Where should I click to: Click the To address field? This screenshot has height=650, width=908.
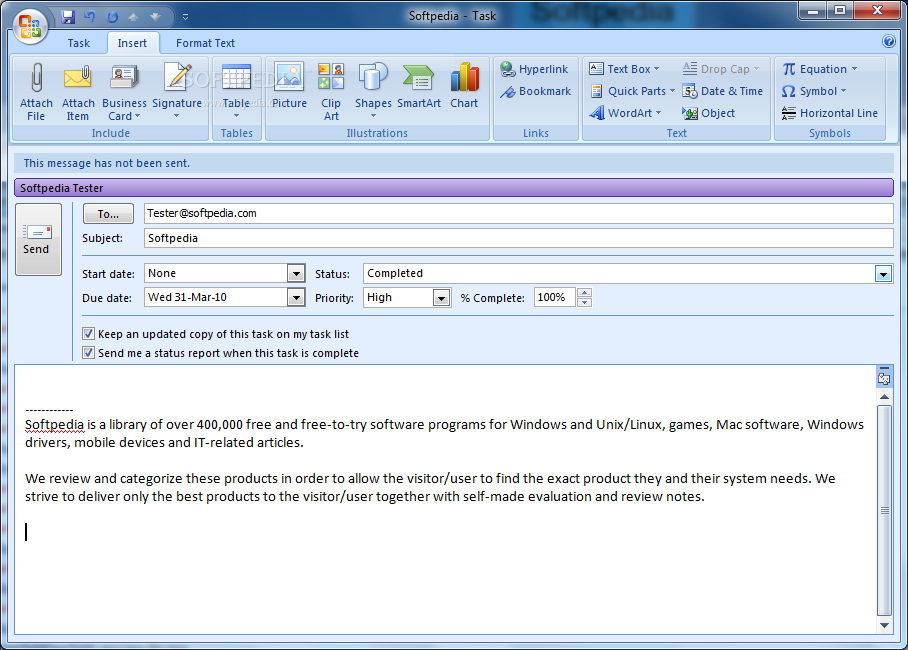[518, 213]
